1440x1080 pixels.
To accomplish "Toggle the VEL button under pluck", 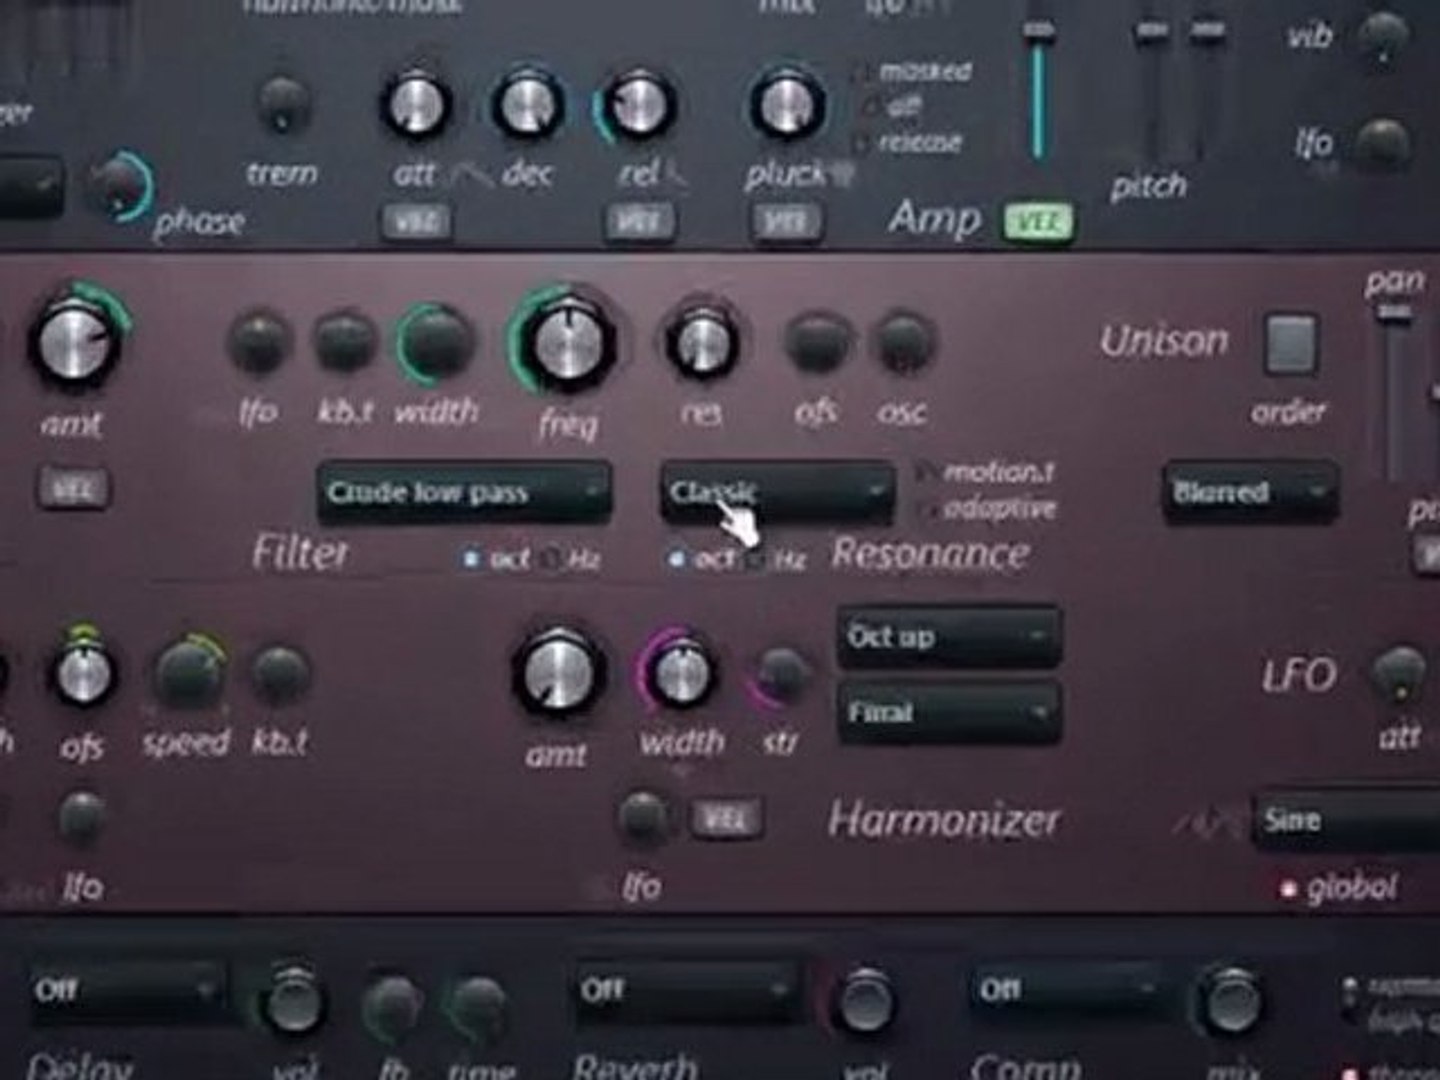I will pyautogui.click(x=787, y=221).
